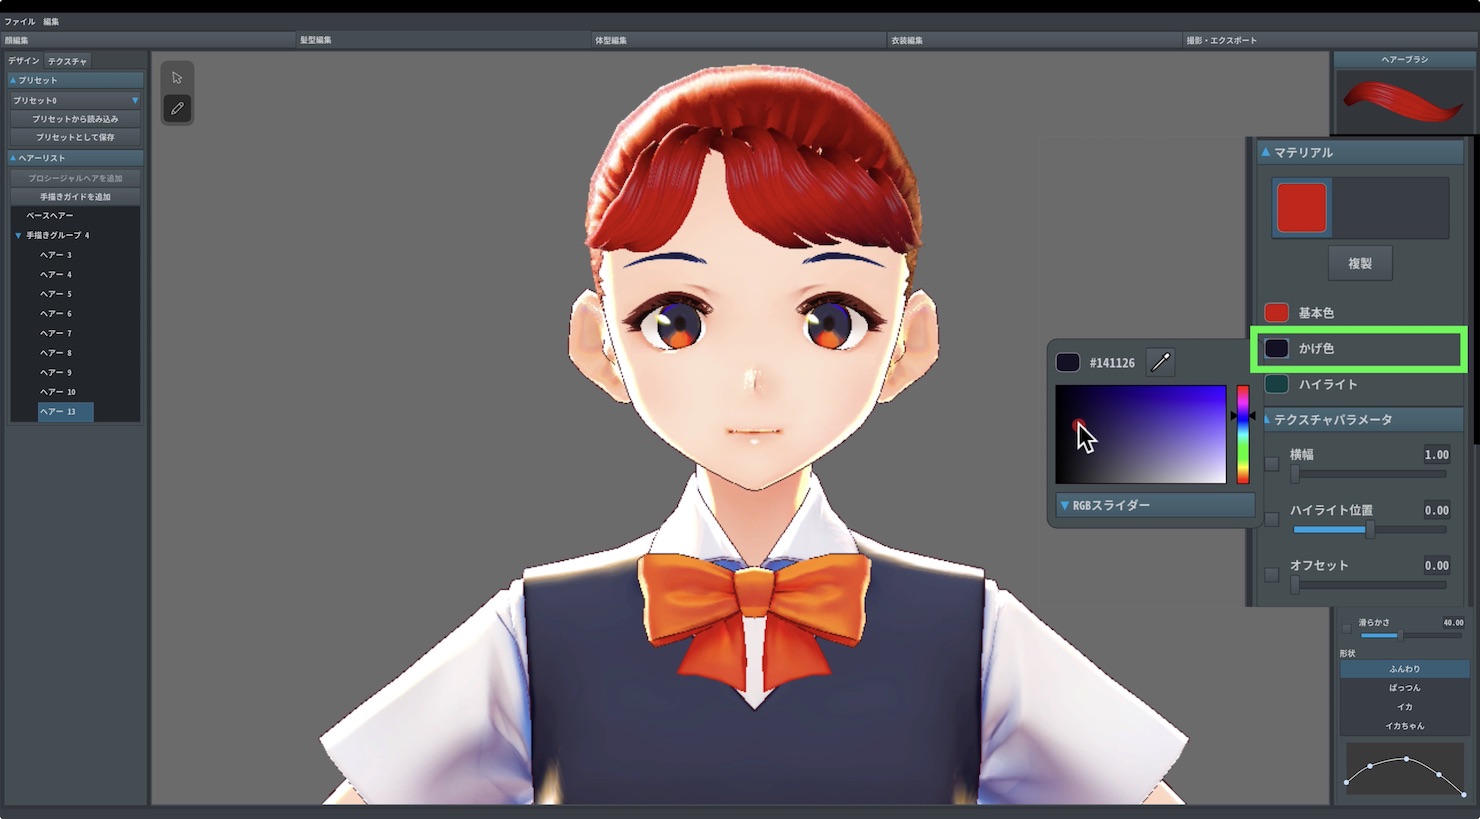Viewport: 1480px width, 819px height.
Task: Click the 複製 button
Action: pos(1360,263)
